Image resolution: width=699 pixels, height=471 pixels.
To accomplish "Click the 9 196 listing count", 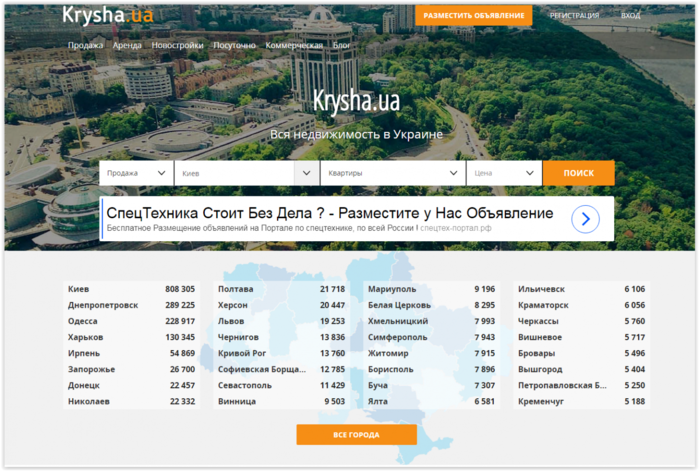I will pos(485,289).
